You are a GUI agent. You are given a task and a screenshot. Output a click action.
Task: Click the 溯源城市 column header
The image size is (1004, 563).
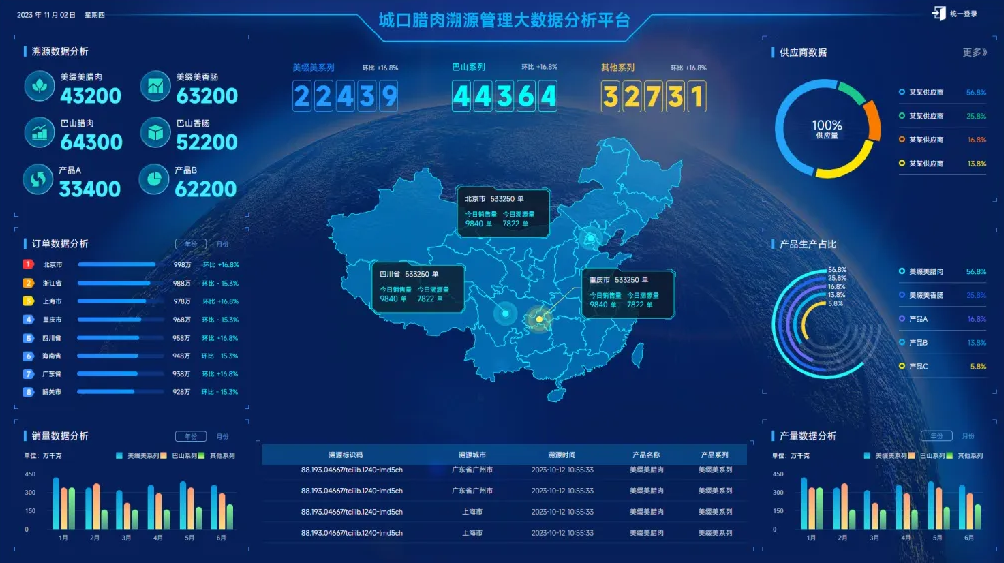pyautogui.click(x=472, y=455)
